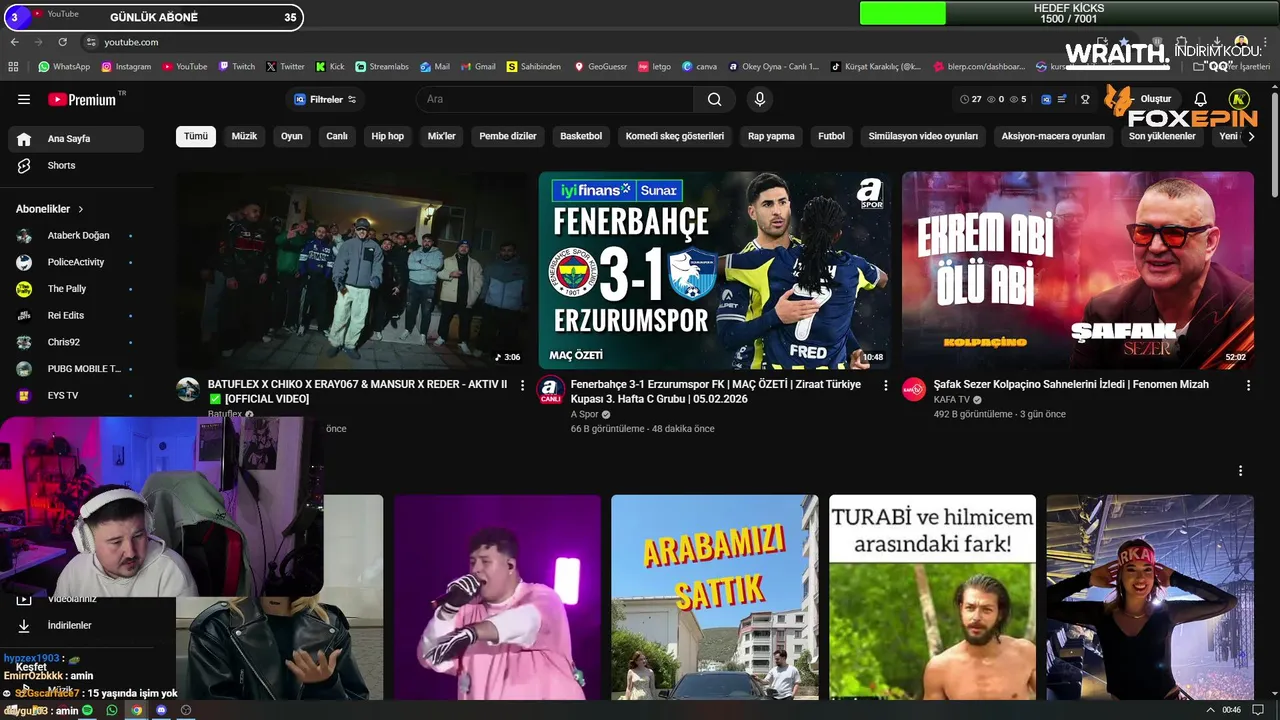Open PoliceActivity subscription channel

pos(76,262)
